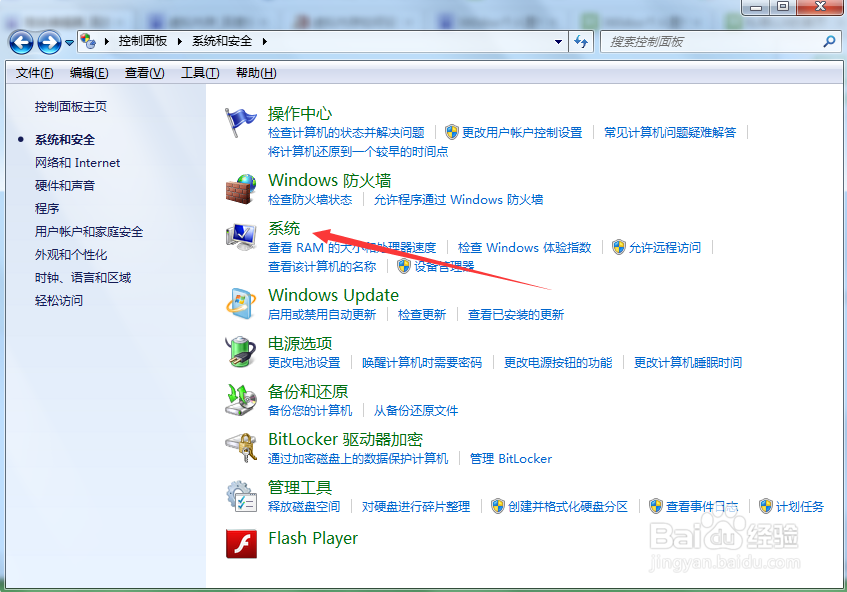This screenshot has height=592, width=847.
Task: Open the 文件(F) menu
Action: tap(34, 73)
